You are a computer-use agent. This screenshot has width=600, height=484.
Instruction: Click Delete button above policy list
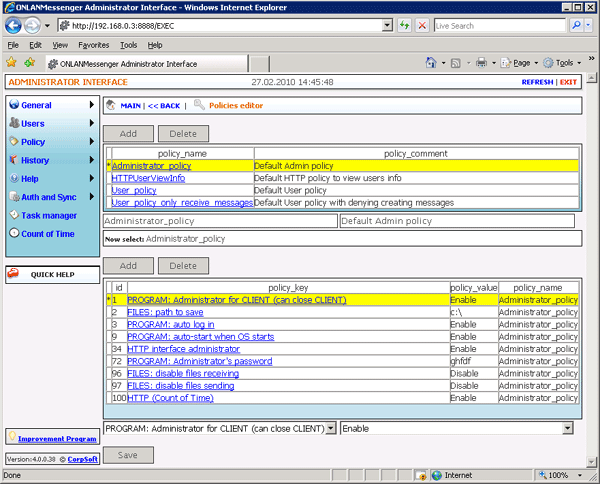(183, 134)
